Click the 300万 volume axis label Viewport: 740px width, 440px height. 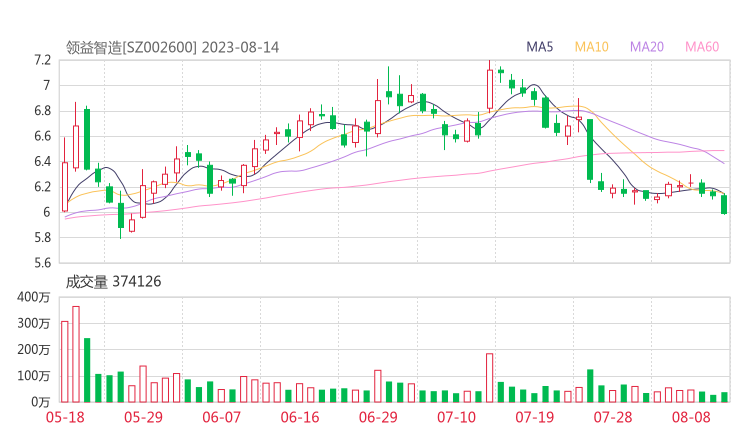[33, 323]
